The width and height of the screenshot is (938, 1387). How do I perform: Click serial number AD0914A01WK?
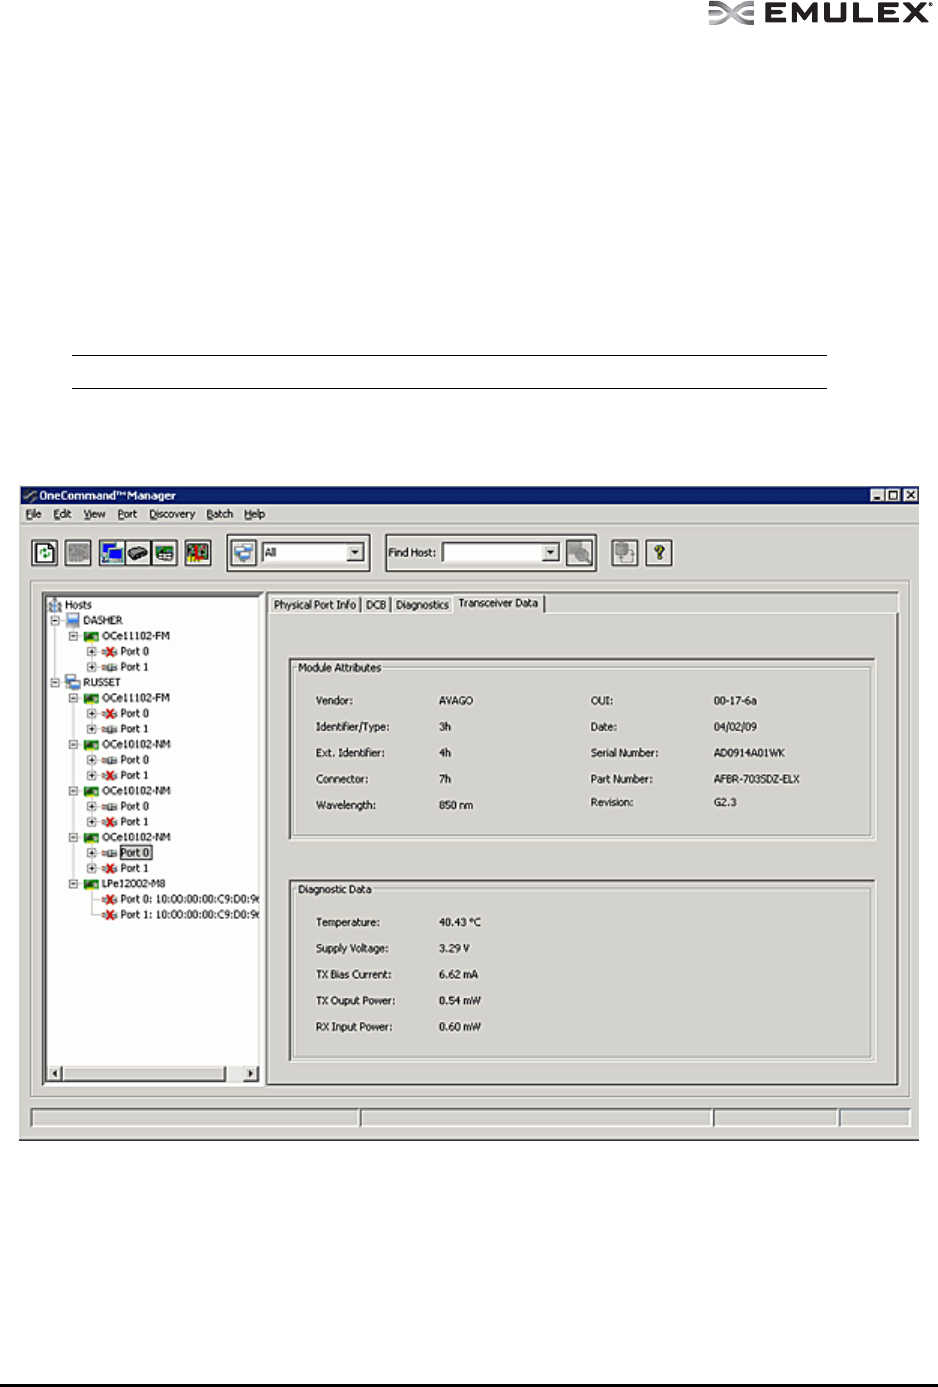(749, 753)
